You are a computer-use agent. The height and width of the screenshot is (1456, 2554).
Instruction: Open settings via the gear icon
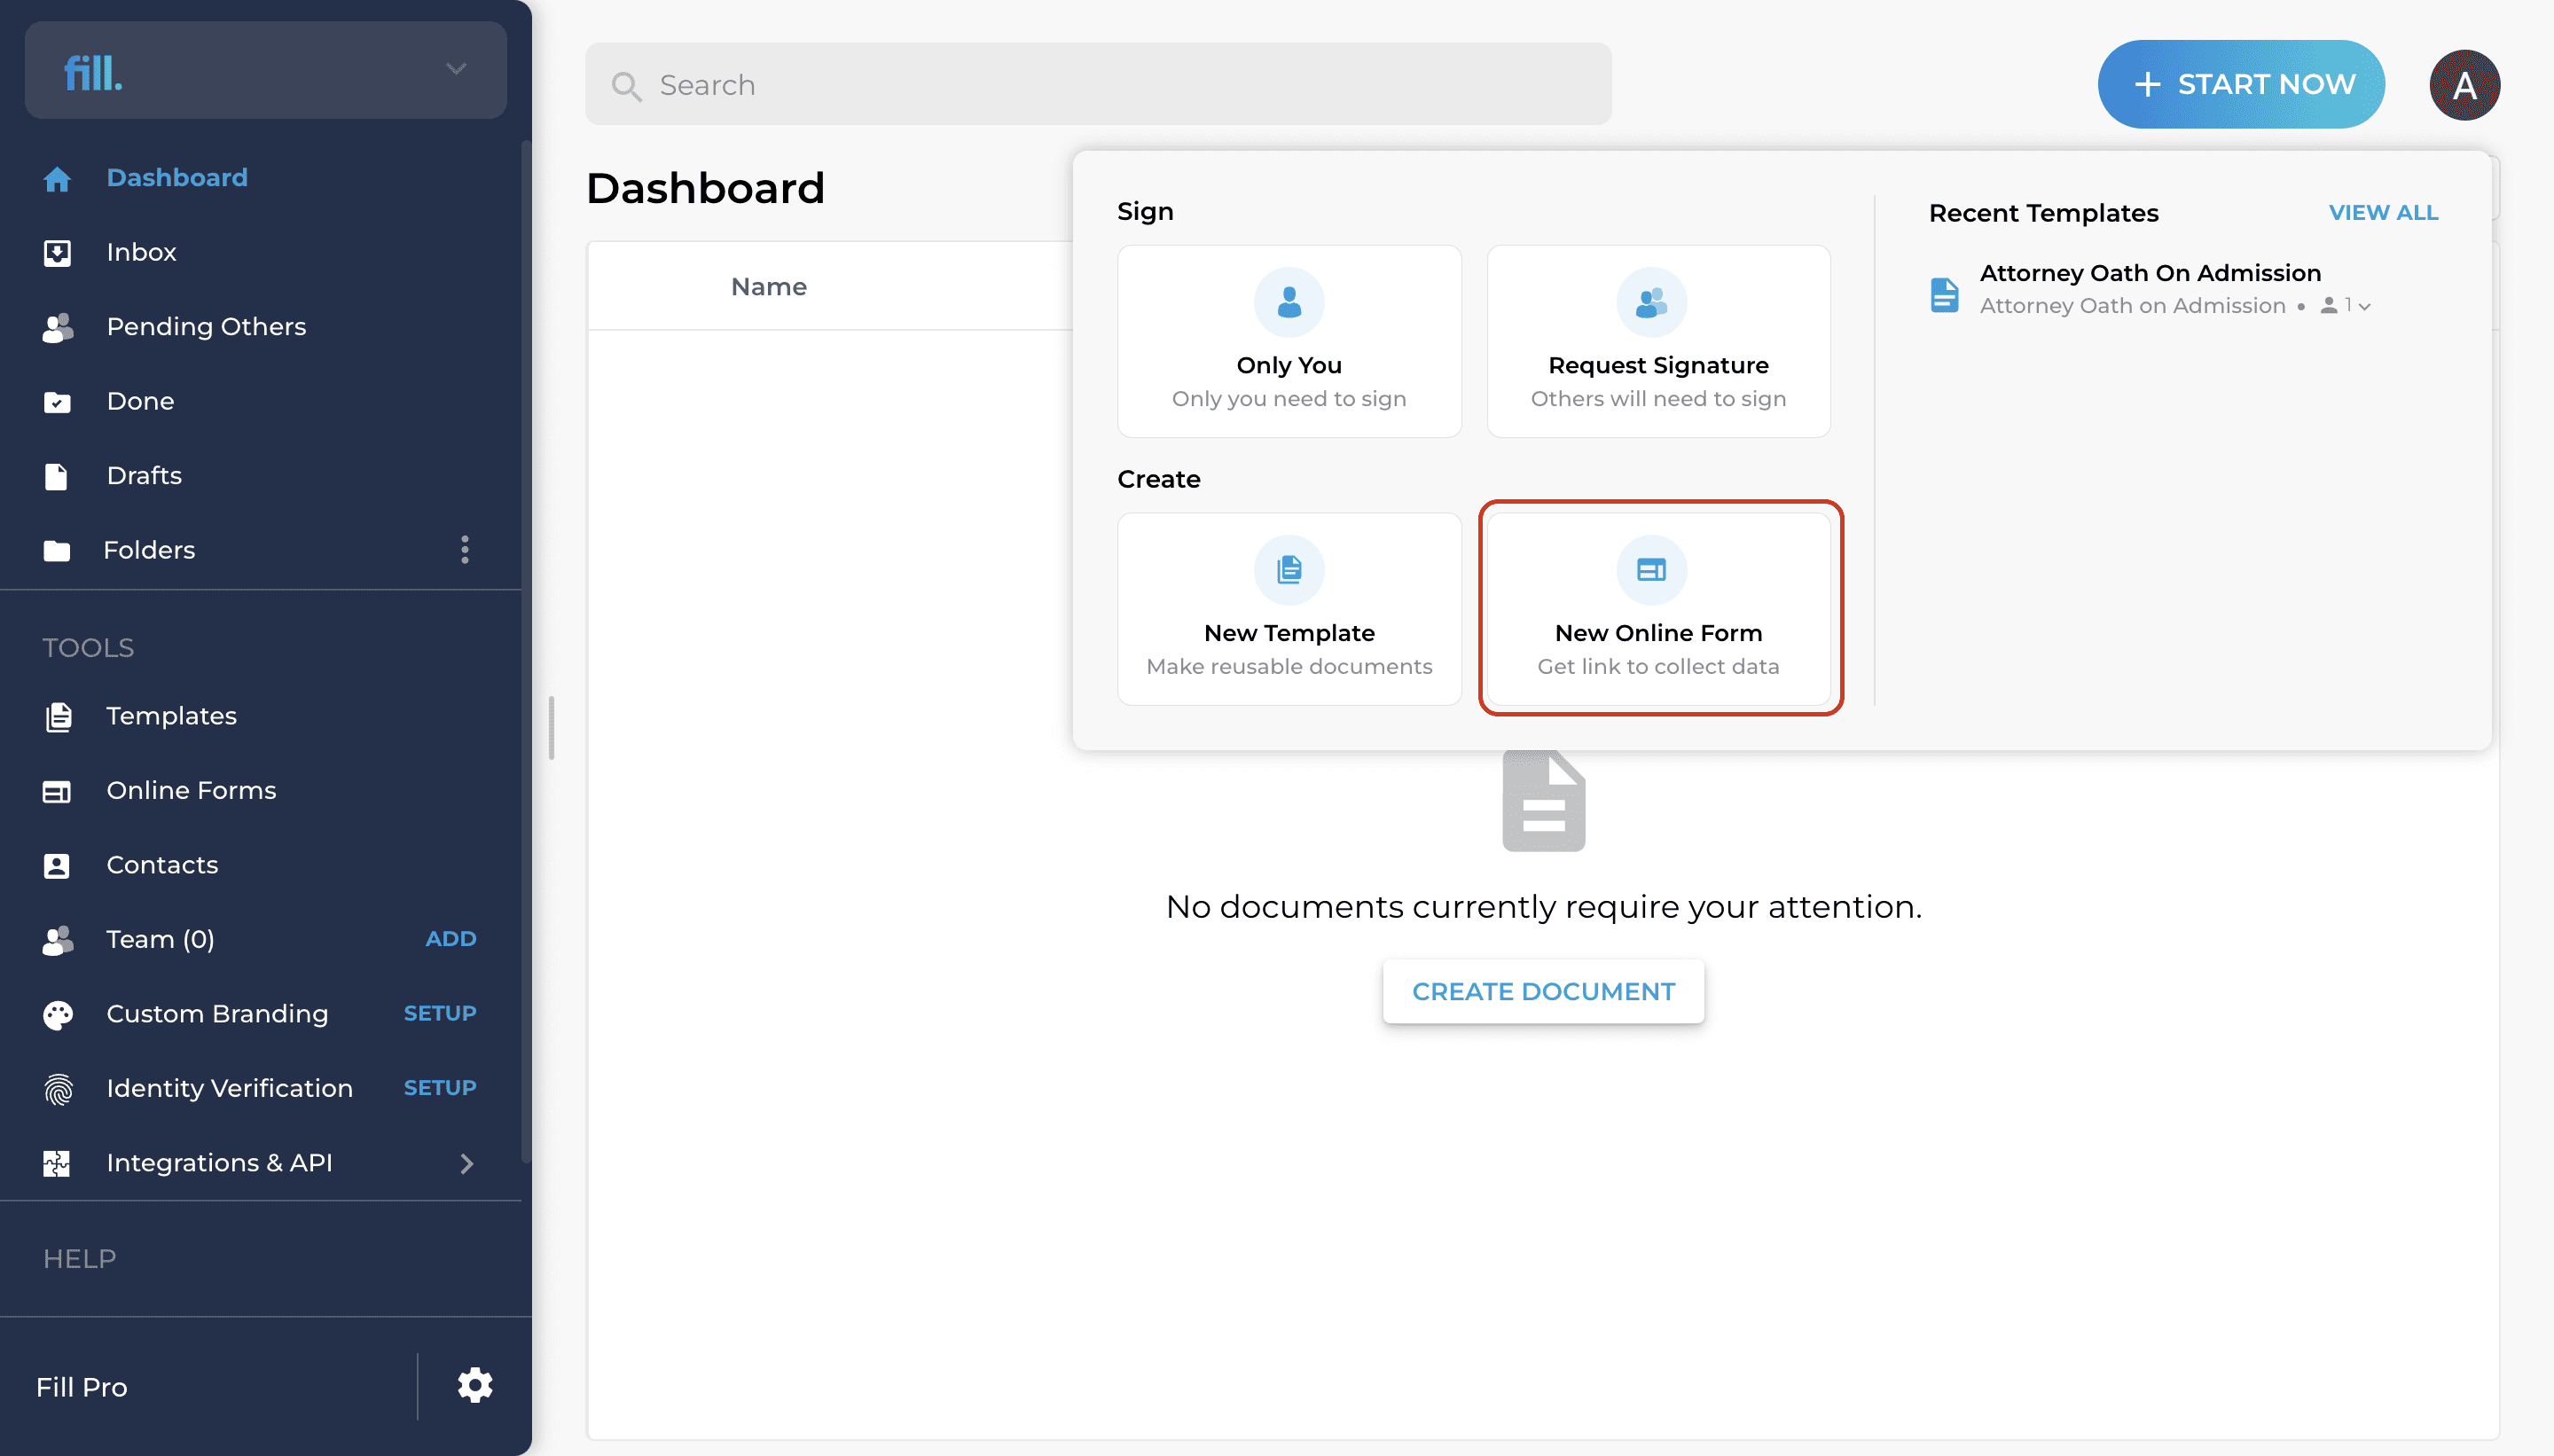point(475,1385)
